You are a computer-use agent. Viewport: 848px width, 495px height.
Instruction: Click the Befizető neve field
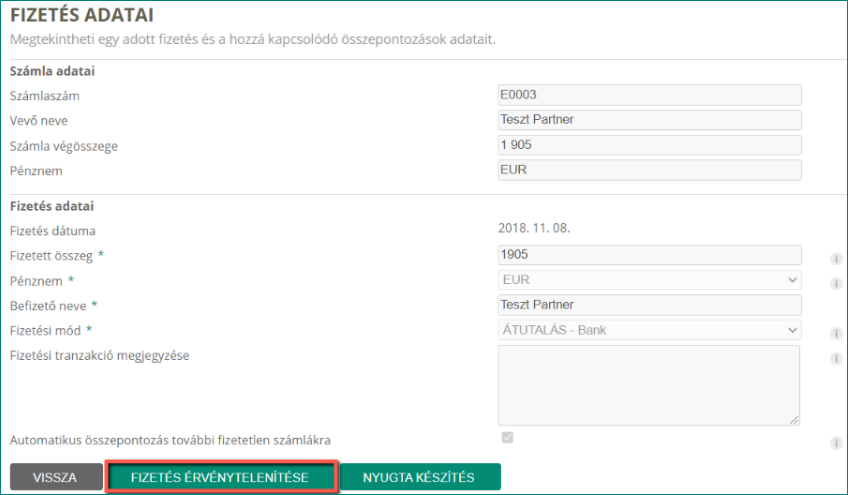[x=650, y=305]
